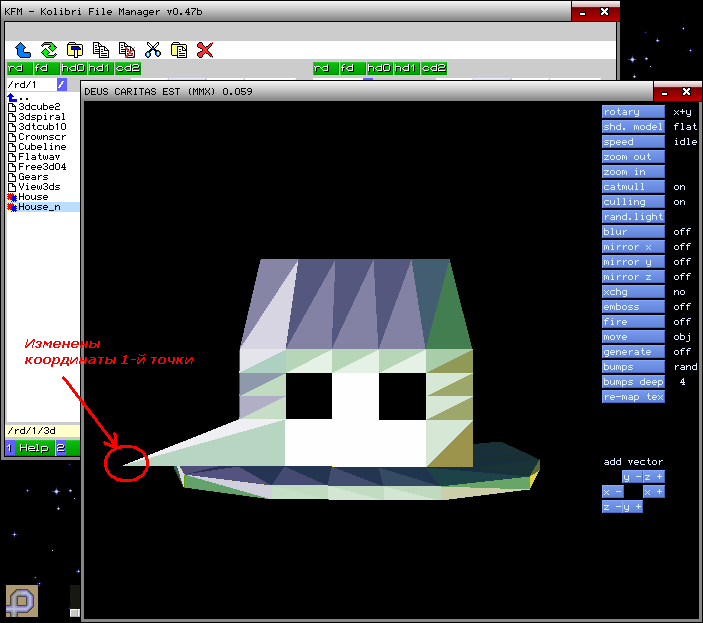The width and height of the screenshot is (703, 623).
Task: Switch right panel to cd2 drive tab
Action: tap(433, 68)
